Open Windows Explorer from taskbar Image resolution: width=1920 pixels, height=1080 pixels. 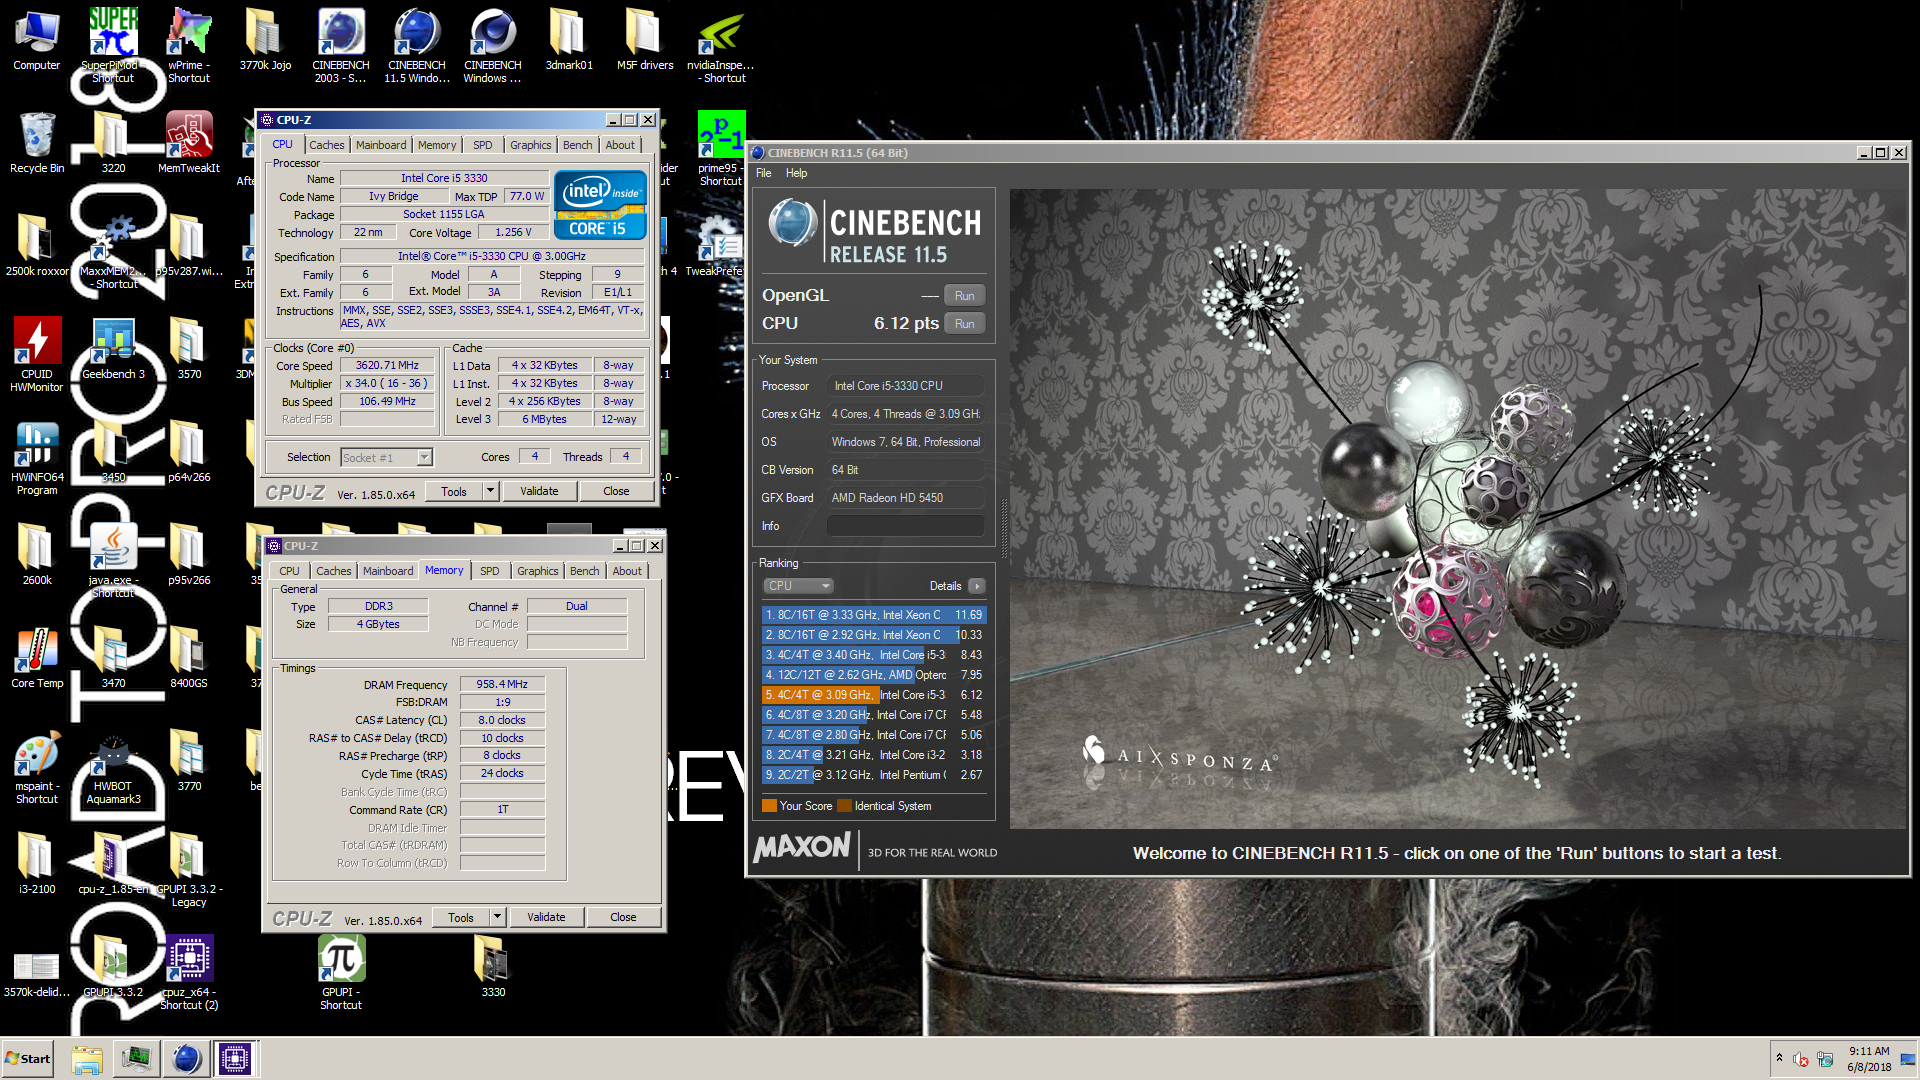87,1059
